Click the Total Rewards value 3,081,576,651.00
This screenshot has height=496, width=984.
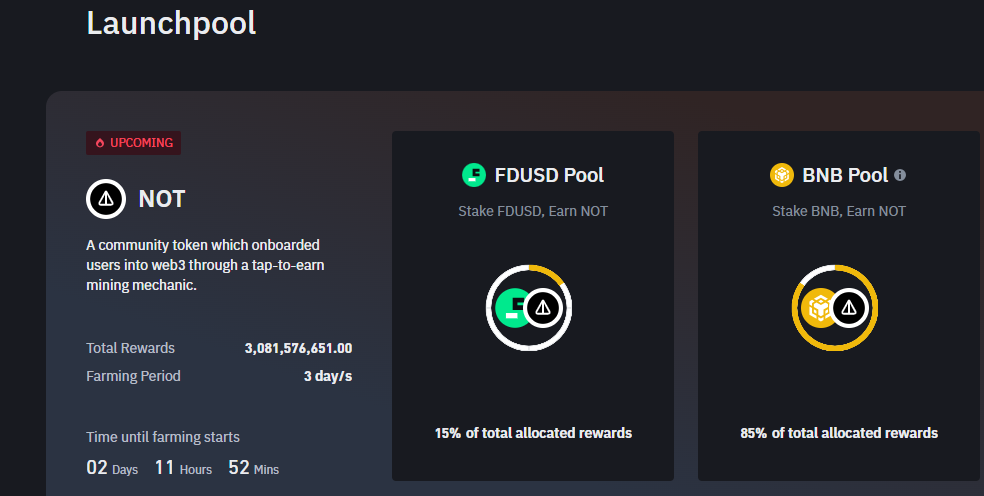point(298,349)
